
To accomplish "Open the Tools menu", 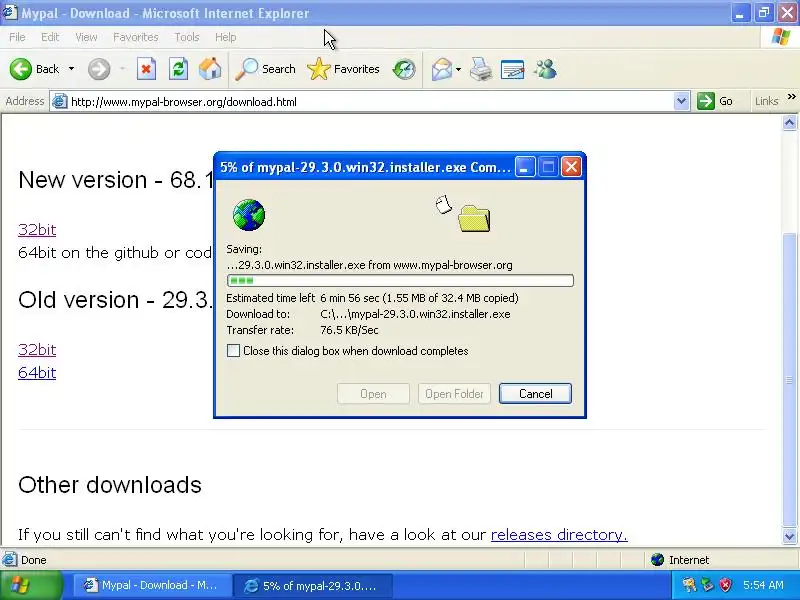I will pos(187,37).
